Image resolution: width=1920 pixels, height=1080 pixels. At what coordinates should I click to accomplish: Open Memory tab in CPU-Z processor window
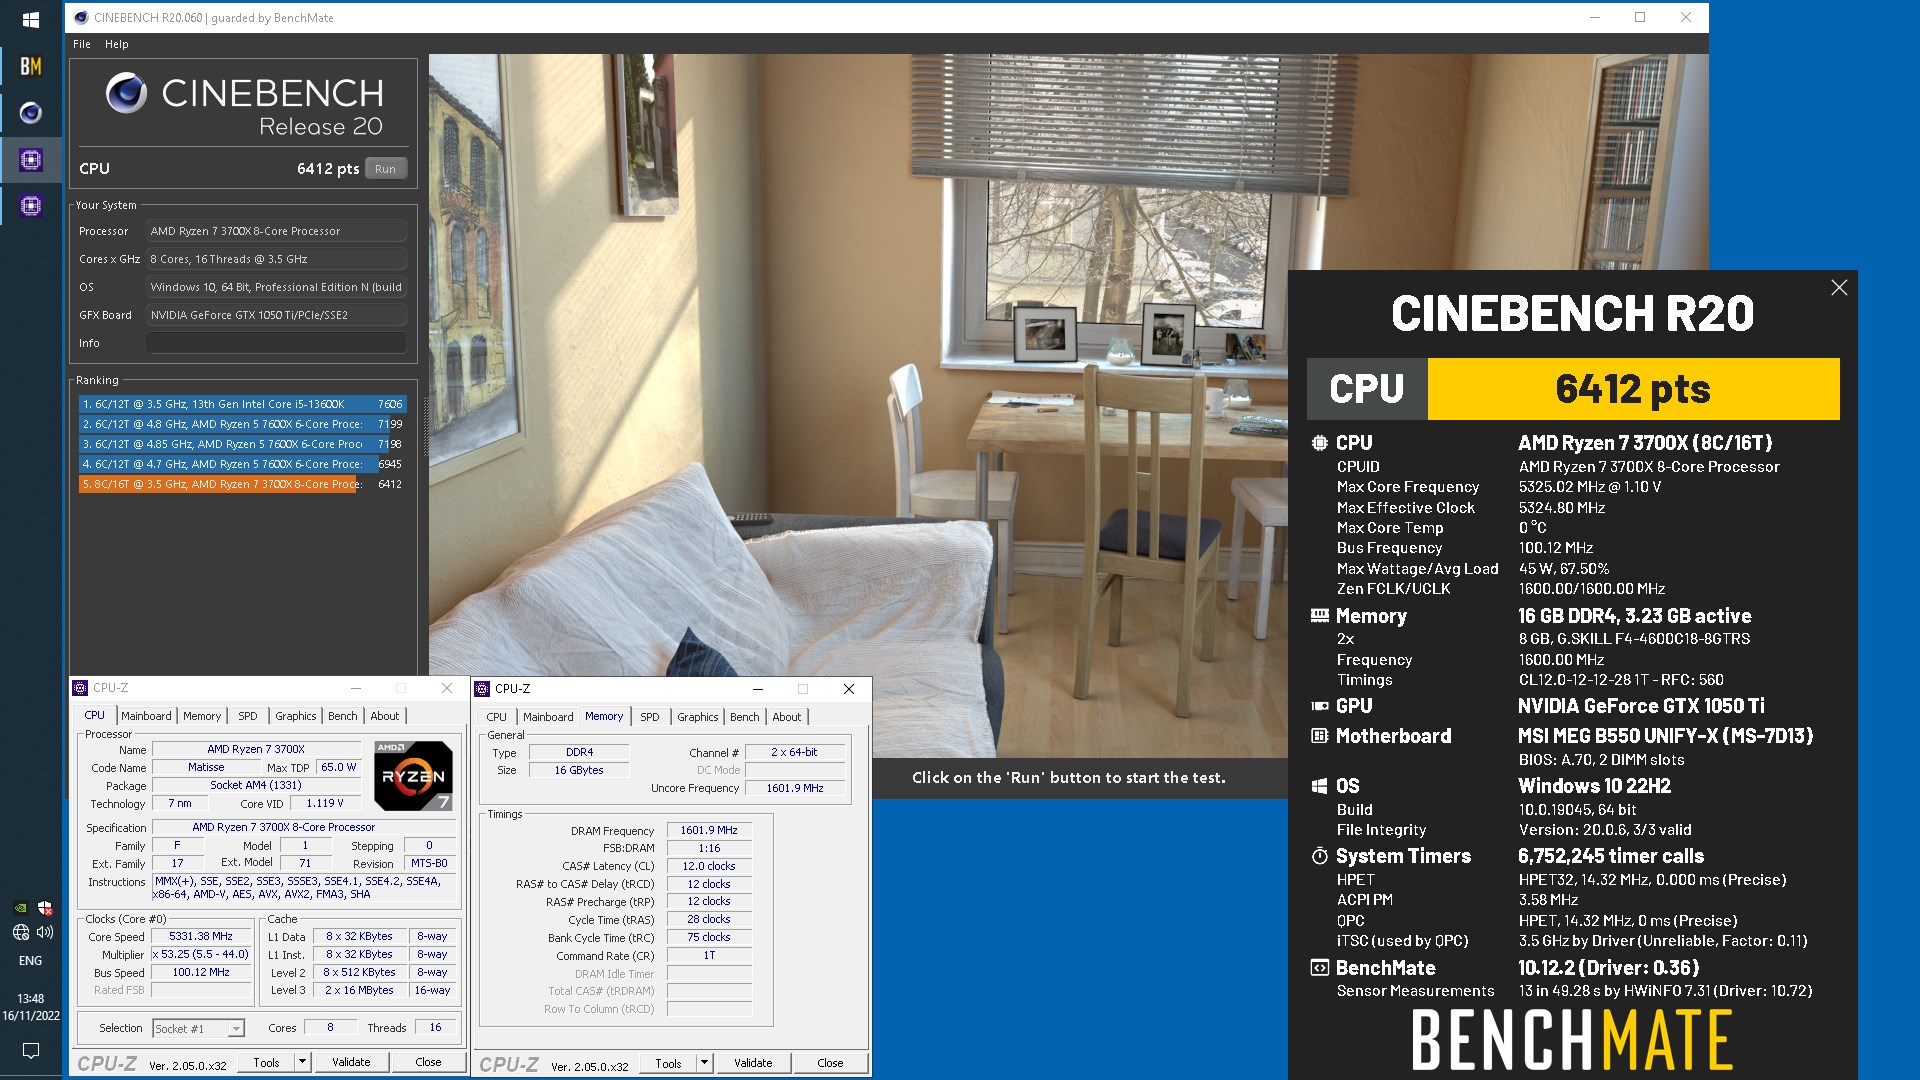pos(202,716)
